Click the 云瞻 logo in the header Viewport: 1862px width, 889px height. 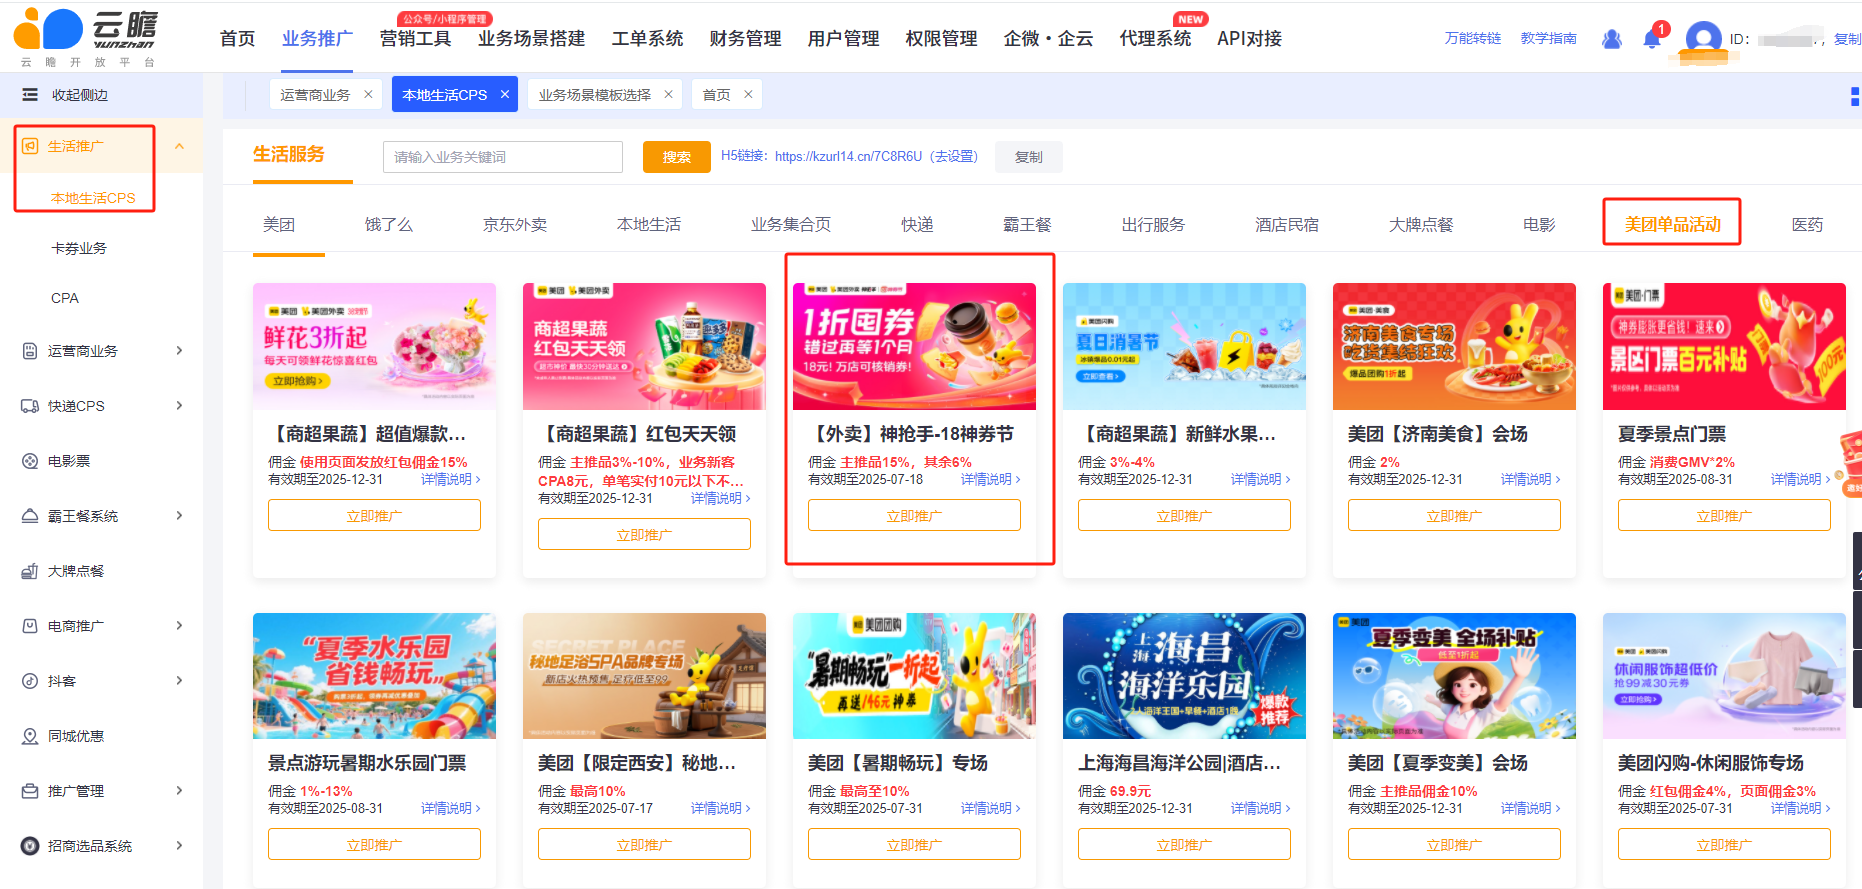[x=86, y=36]
